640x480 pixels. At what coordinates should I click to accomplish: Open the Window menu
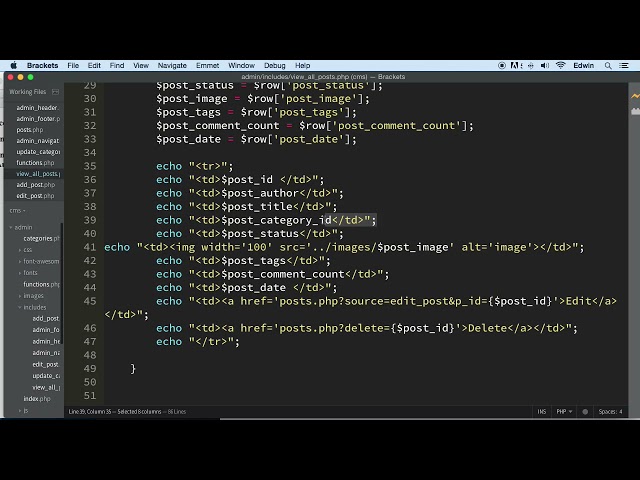(241, 65)
